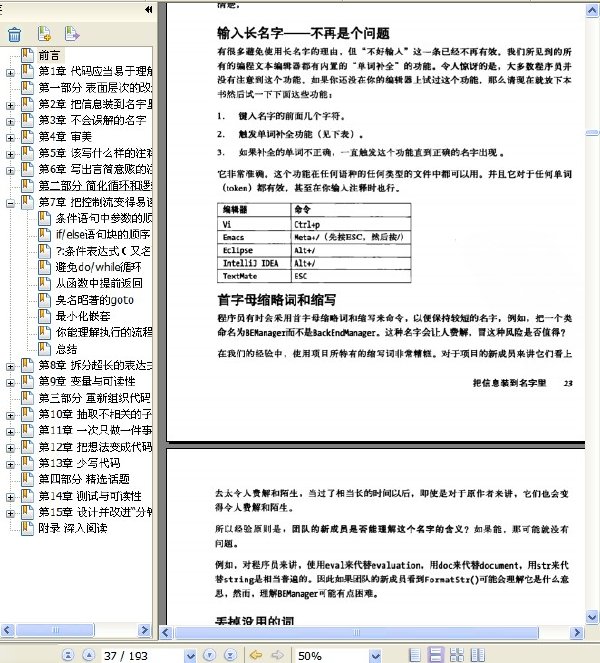Expand the 第3章 bookmark

(10, 122)
